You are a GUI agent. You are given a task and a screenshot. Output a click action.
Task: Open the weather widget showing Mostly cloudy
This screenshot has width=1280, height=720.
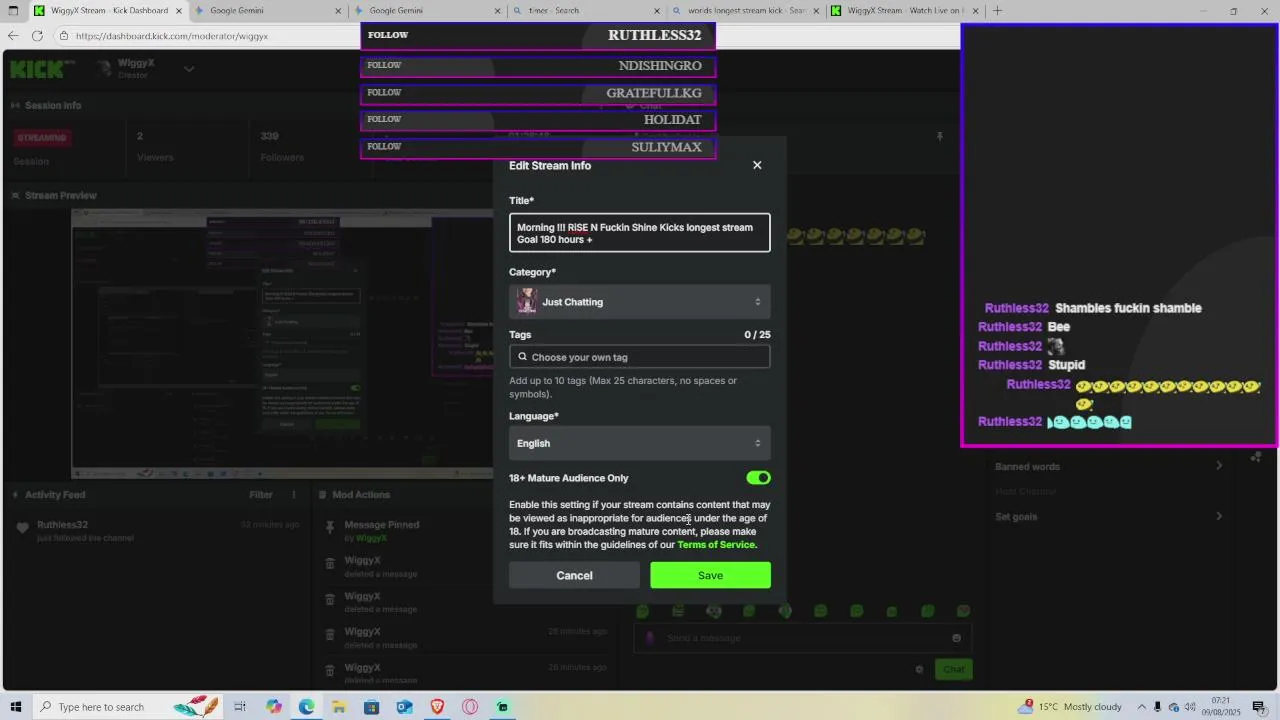click(1071, 707)
